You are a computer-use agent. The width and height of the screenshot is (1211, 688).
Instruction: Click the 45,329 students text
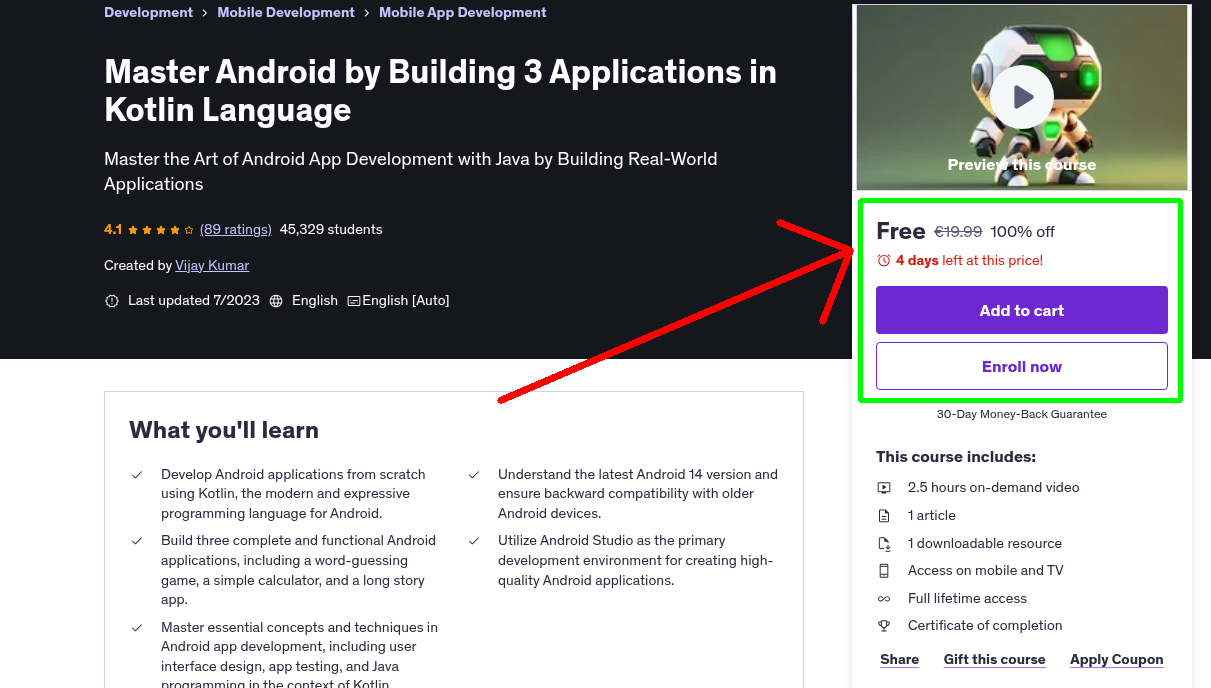pyautogui.click(x=331, y=229)
